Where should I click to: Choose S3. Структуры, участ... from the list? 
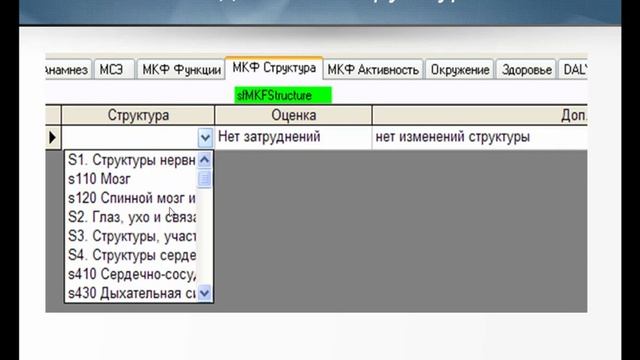(x=131, y=236)
